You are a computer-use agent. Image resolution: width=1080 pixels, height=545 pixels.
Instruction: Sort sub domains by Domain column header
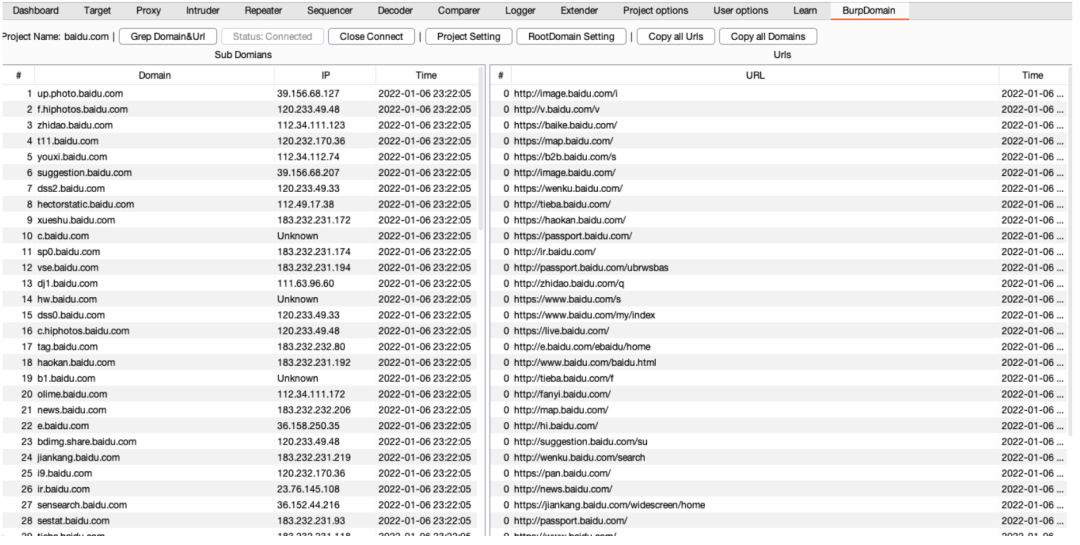coord(154,75)
